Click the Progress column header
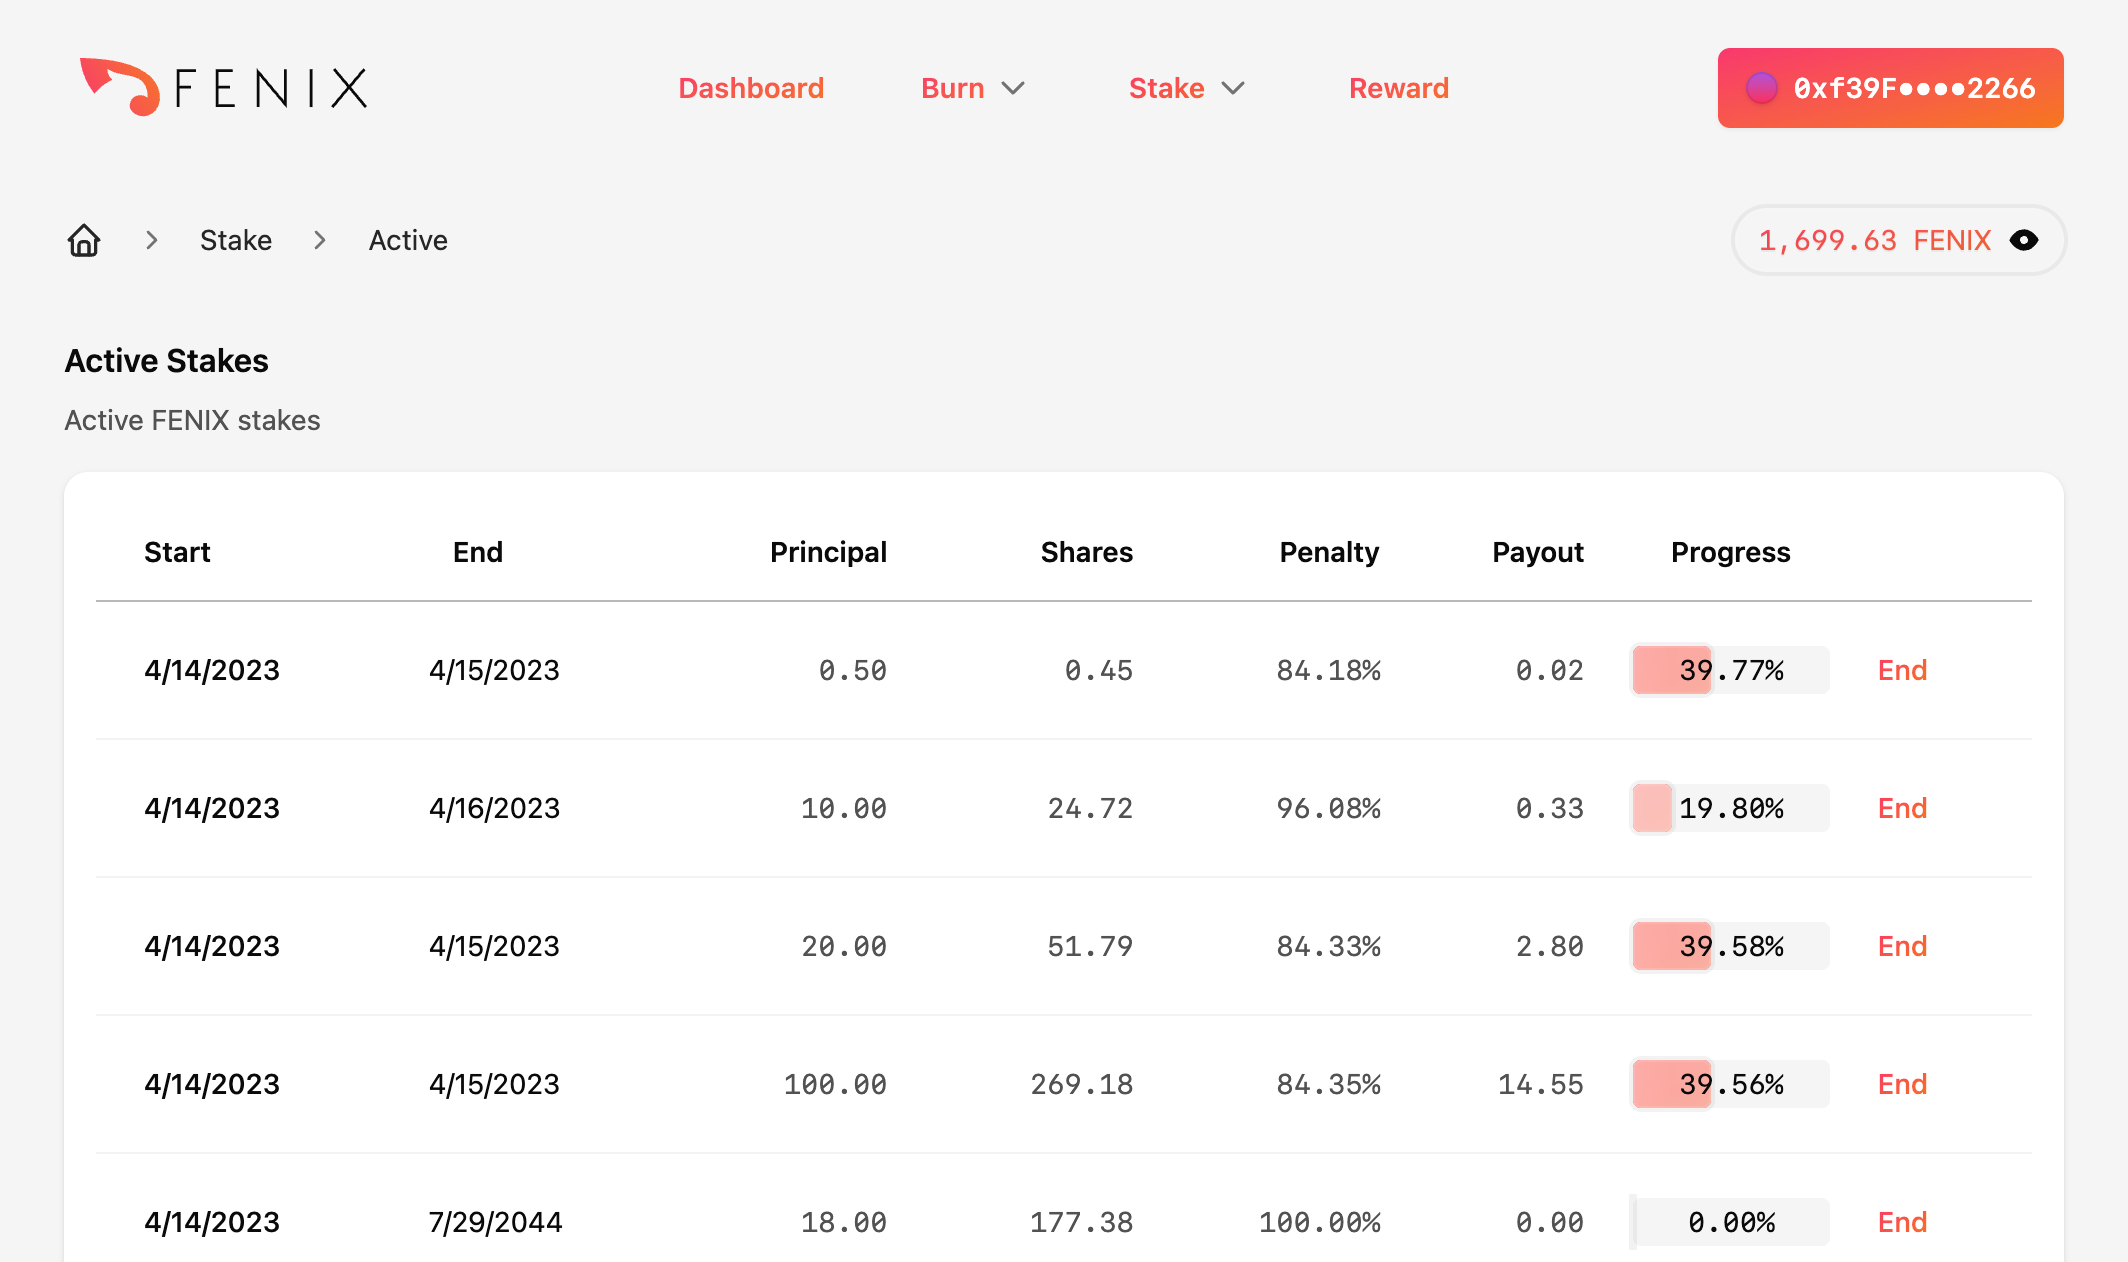 pyautogui.click(x=1730, y=552)
